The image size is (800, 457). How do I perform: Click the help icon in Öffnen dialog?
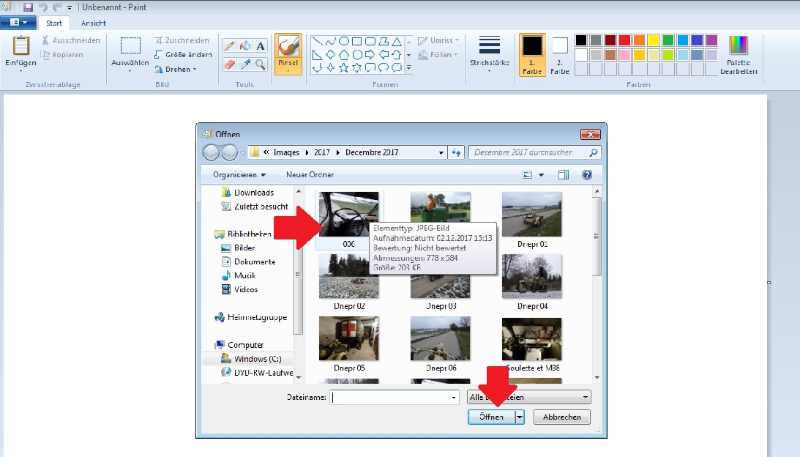[x=587, y=174]
